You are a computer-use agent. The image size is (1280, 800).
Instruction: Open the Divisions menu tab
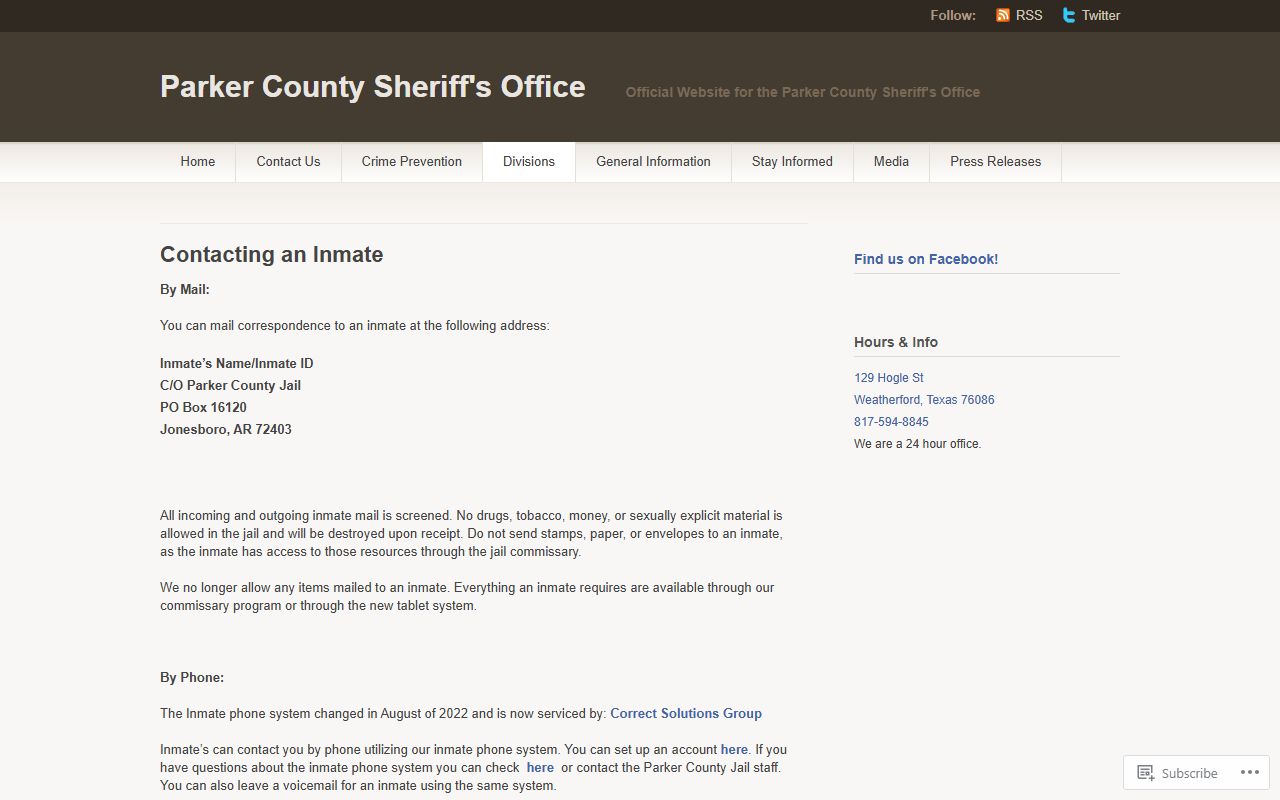529,162
